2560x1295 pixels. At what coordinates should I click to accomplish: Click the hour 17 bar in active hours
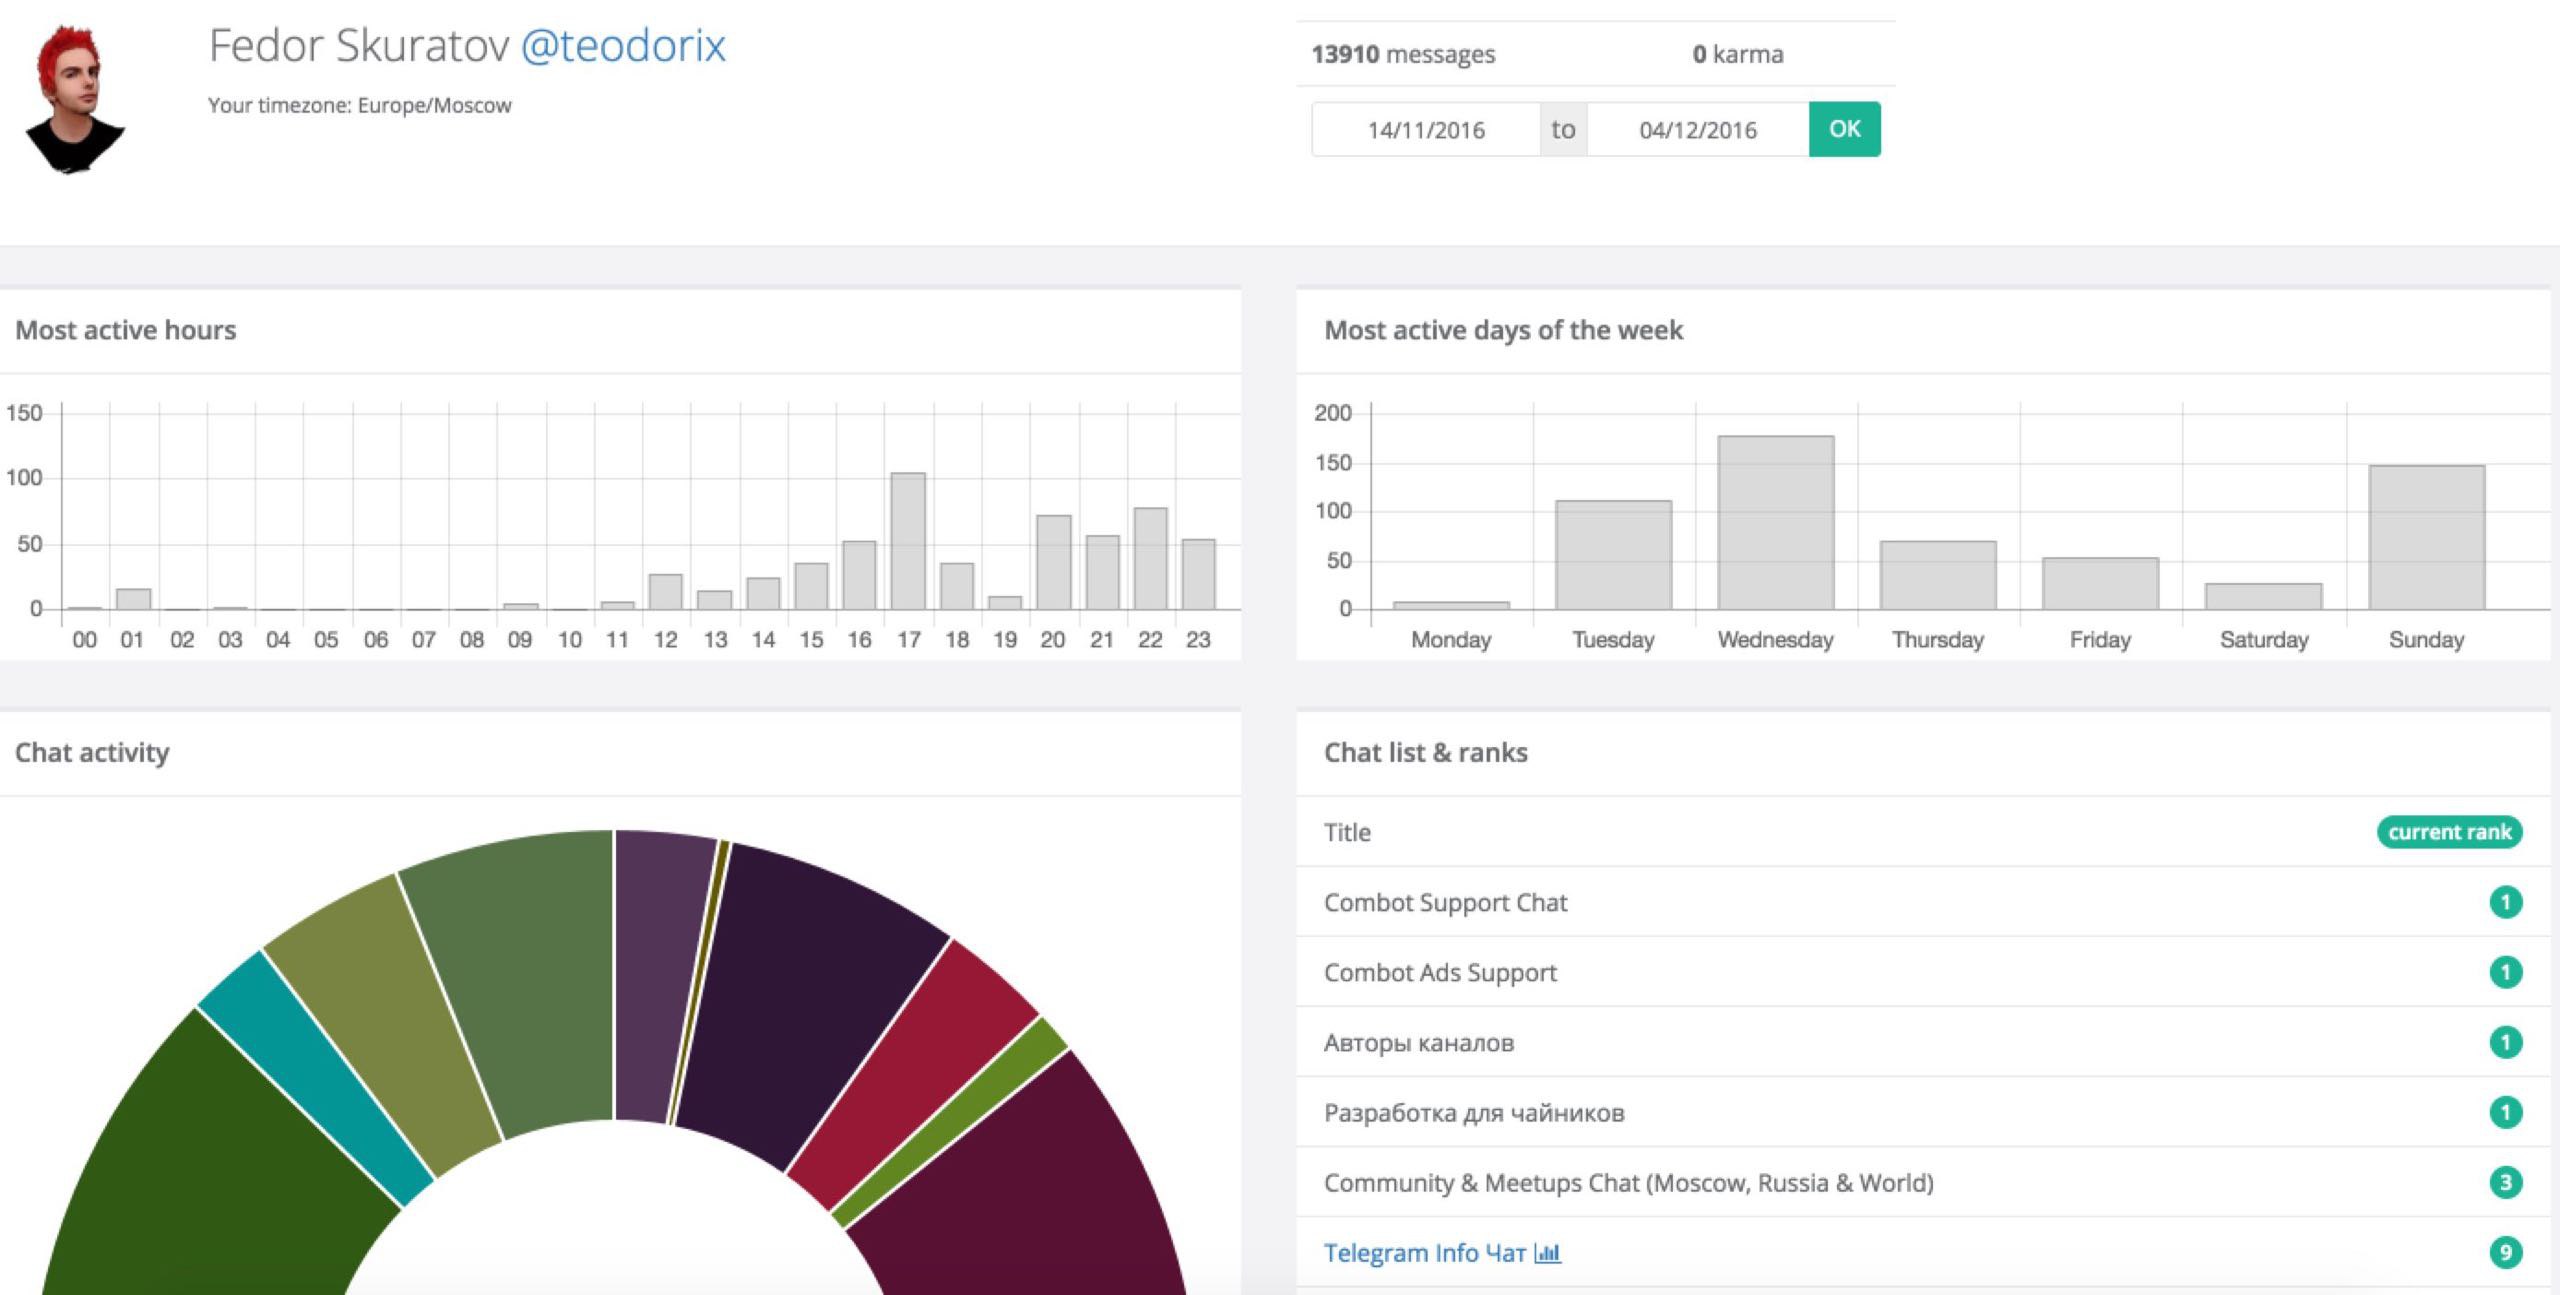pyautogui.click(x=908, y=541)
